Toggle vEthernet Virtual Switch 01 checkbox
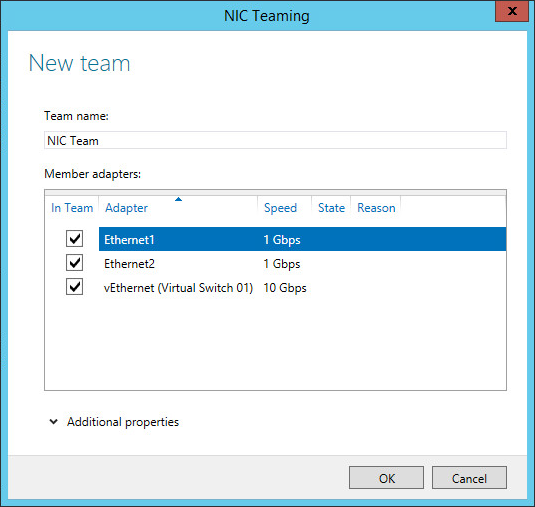Viewport: 535px width, 507px height. point(74,287)
